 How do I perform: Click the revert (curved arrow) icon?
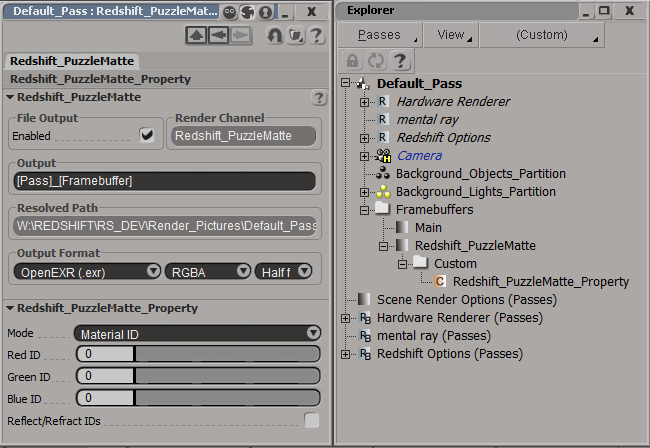pos(274,36)
